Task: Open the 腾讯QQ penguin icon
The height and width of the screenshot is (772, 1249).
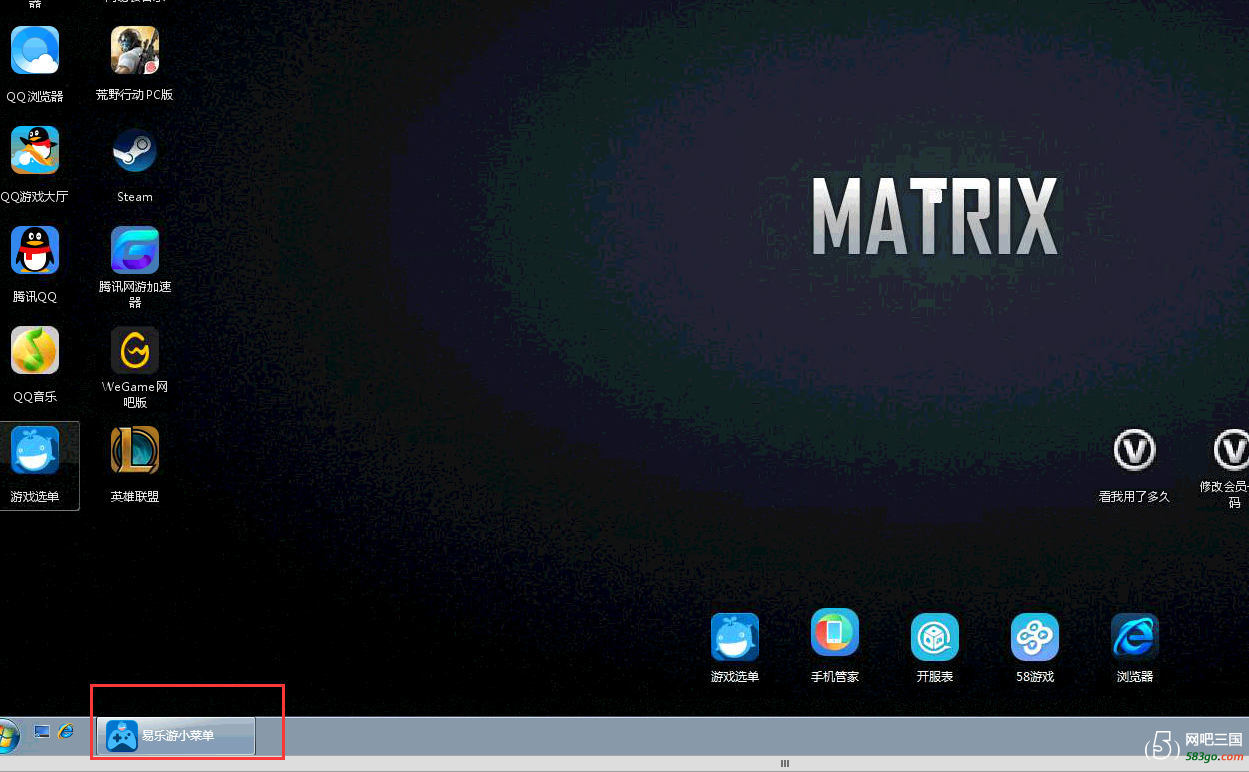Action: click(35, 251)
